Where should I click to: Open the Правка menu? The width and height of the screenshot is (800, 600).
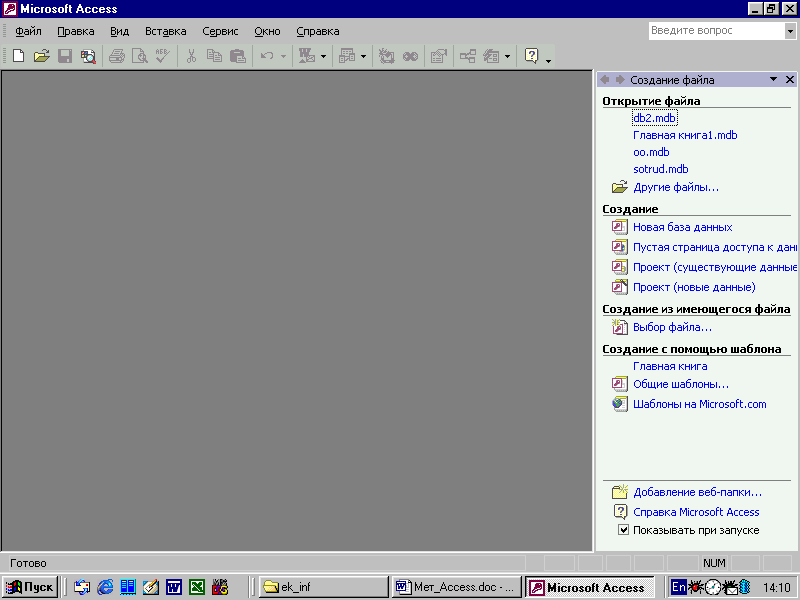(x=76, y=31)
